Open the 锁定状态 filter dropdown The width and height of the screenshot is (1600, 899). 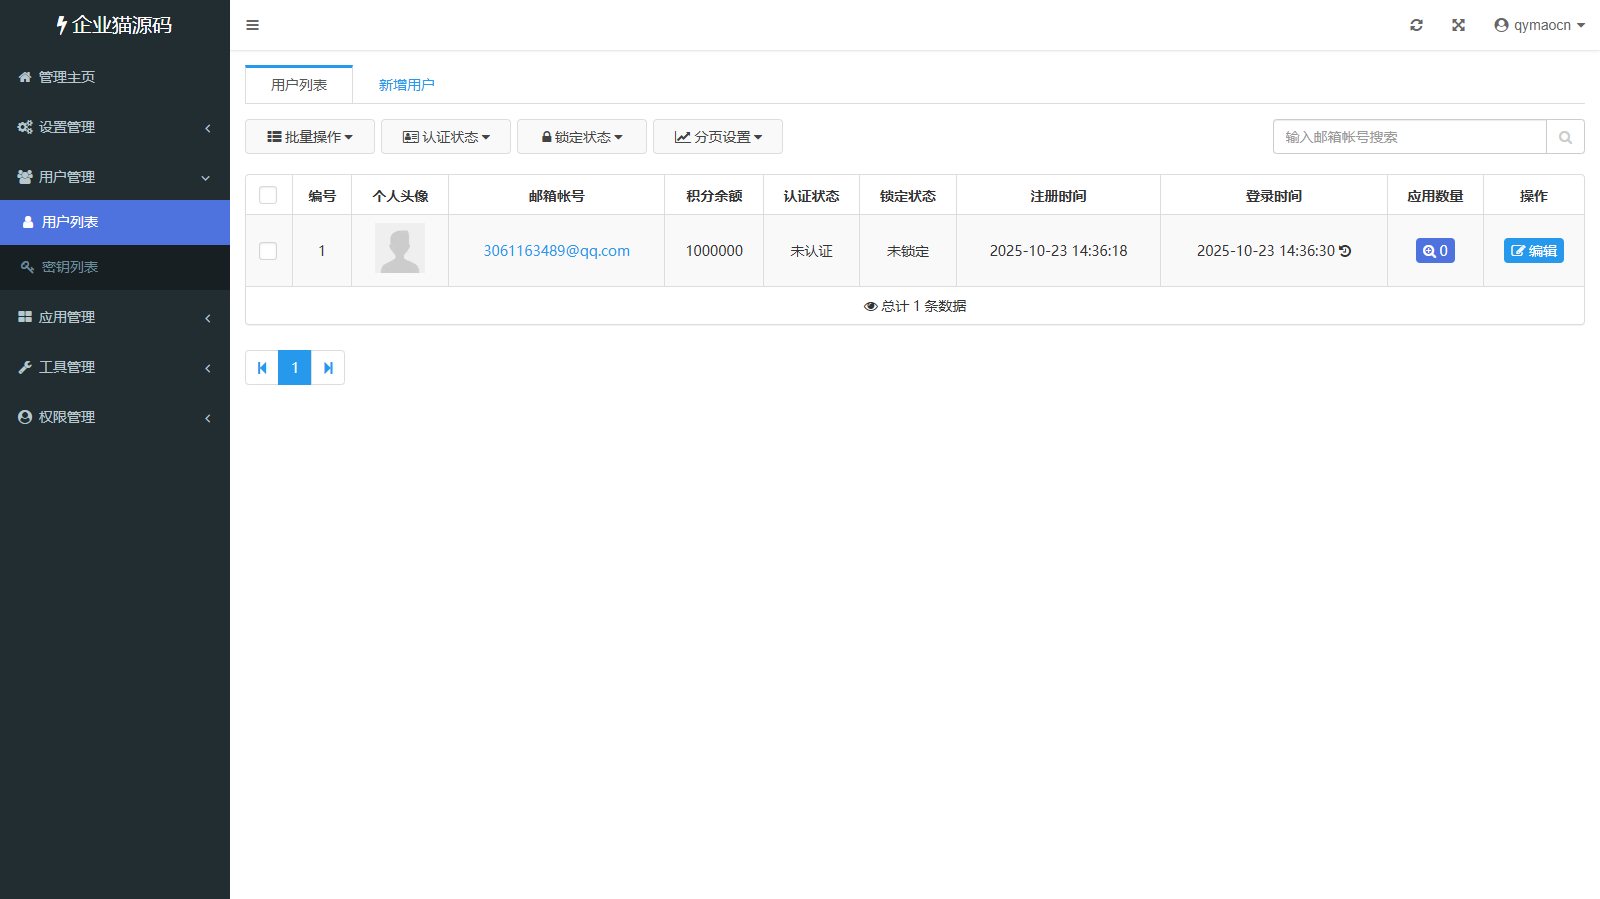tap(582, 137)
